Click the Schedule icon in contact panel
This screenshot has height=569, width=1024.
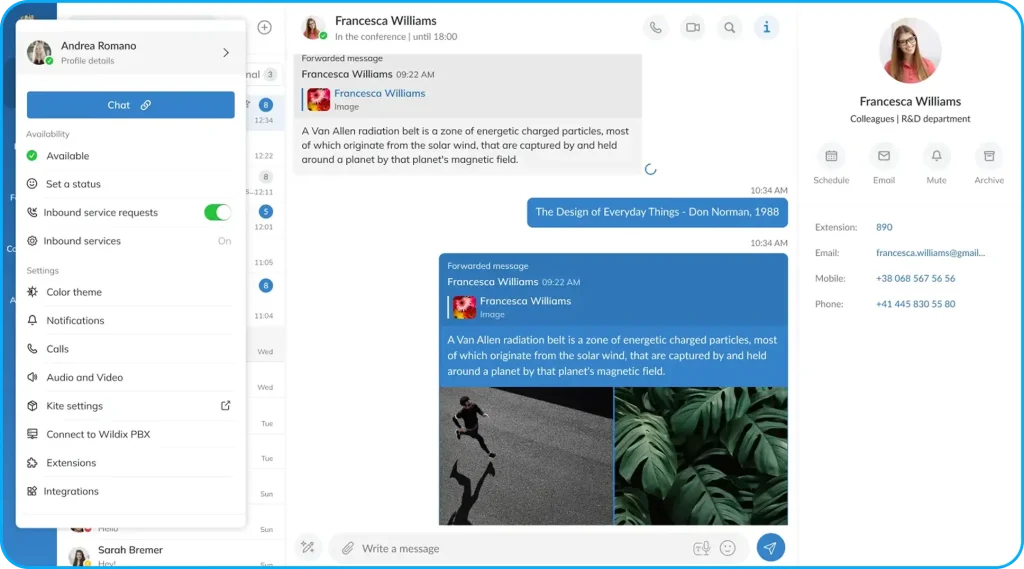tap(831, 157)
